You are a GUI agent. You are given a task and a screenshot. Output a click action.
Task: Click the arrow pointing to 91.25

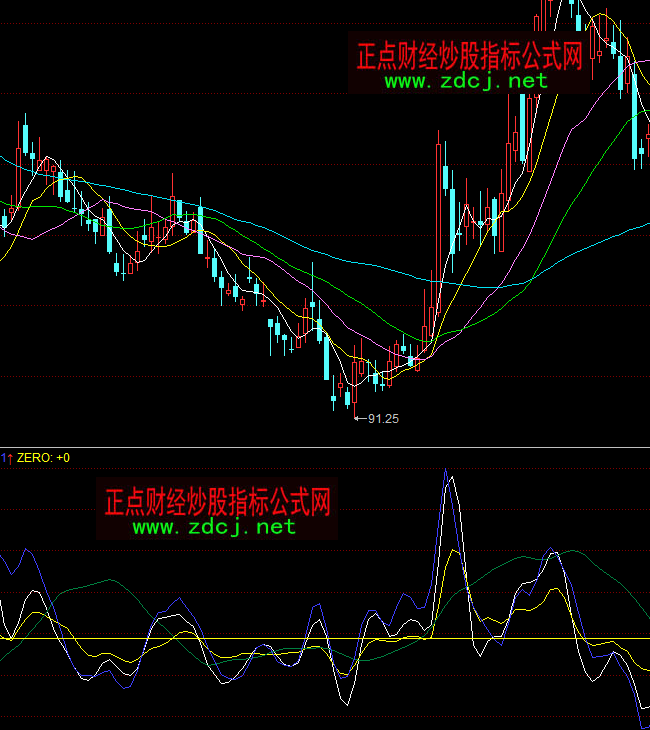coord(360,419)
